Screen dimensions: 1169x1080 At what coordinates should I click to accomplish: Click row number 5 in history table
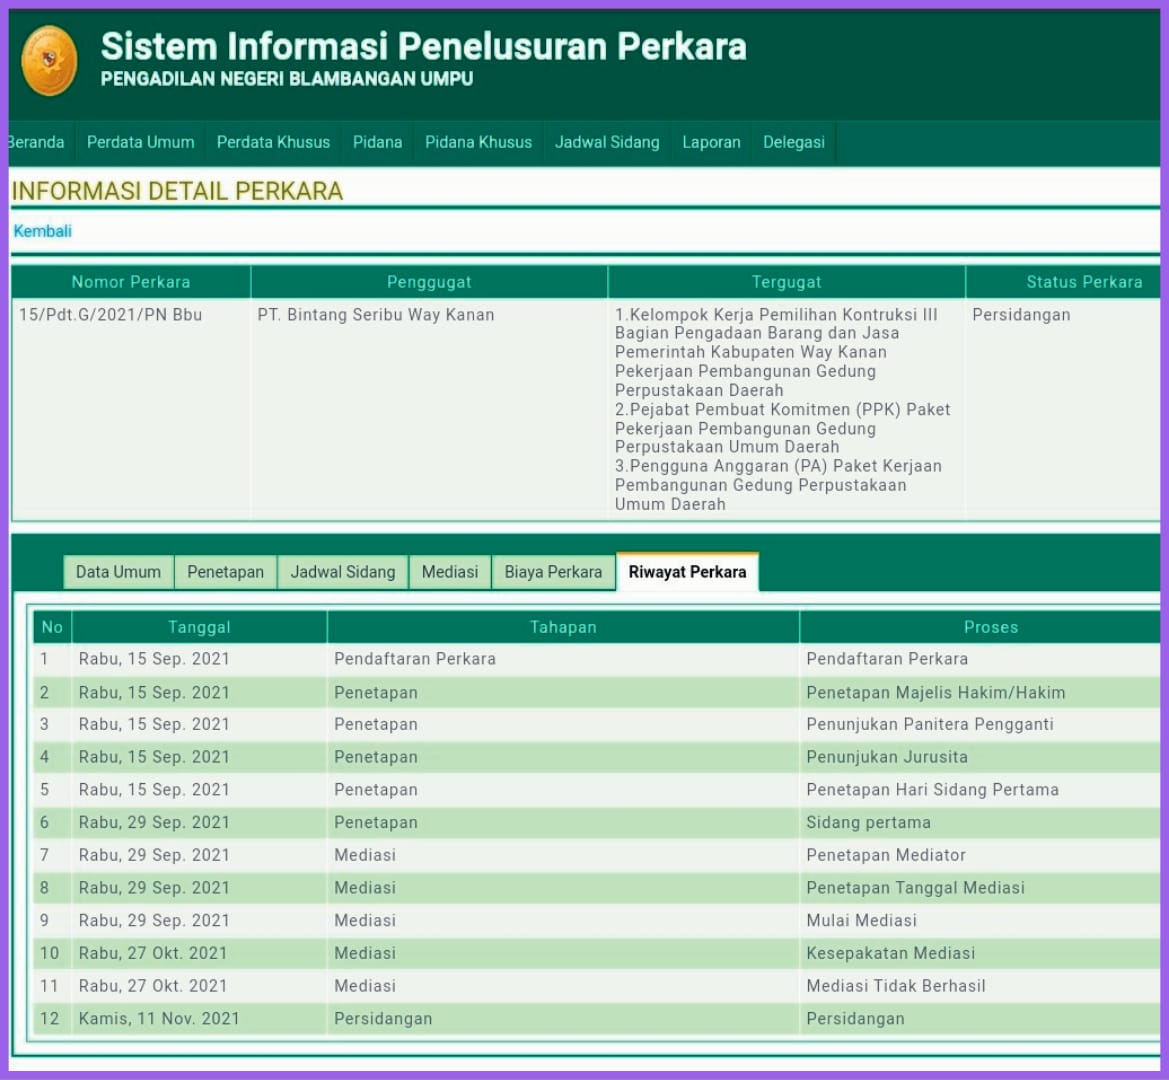(45, 790)
